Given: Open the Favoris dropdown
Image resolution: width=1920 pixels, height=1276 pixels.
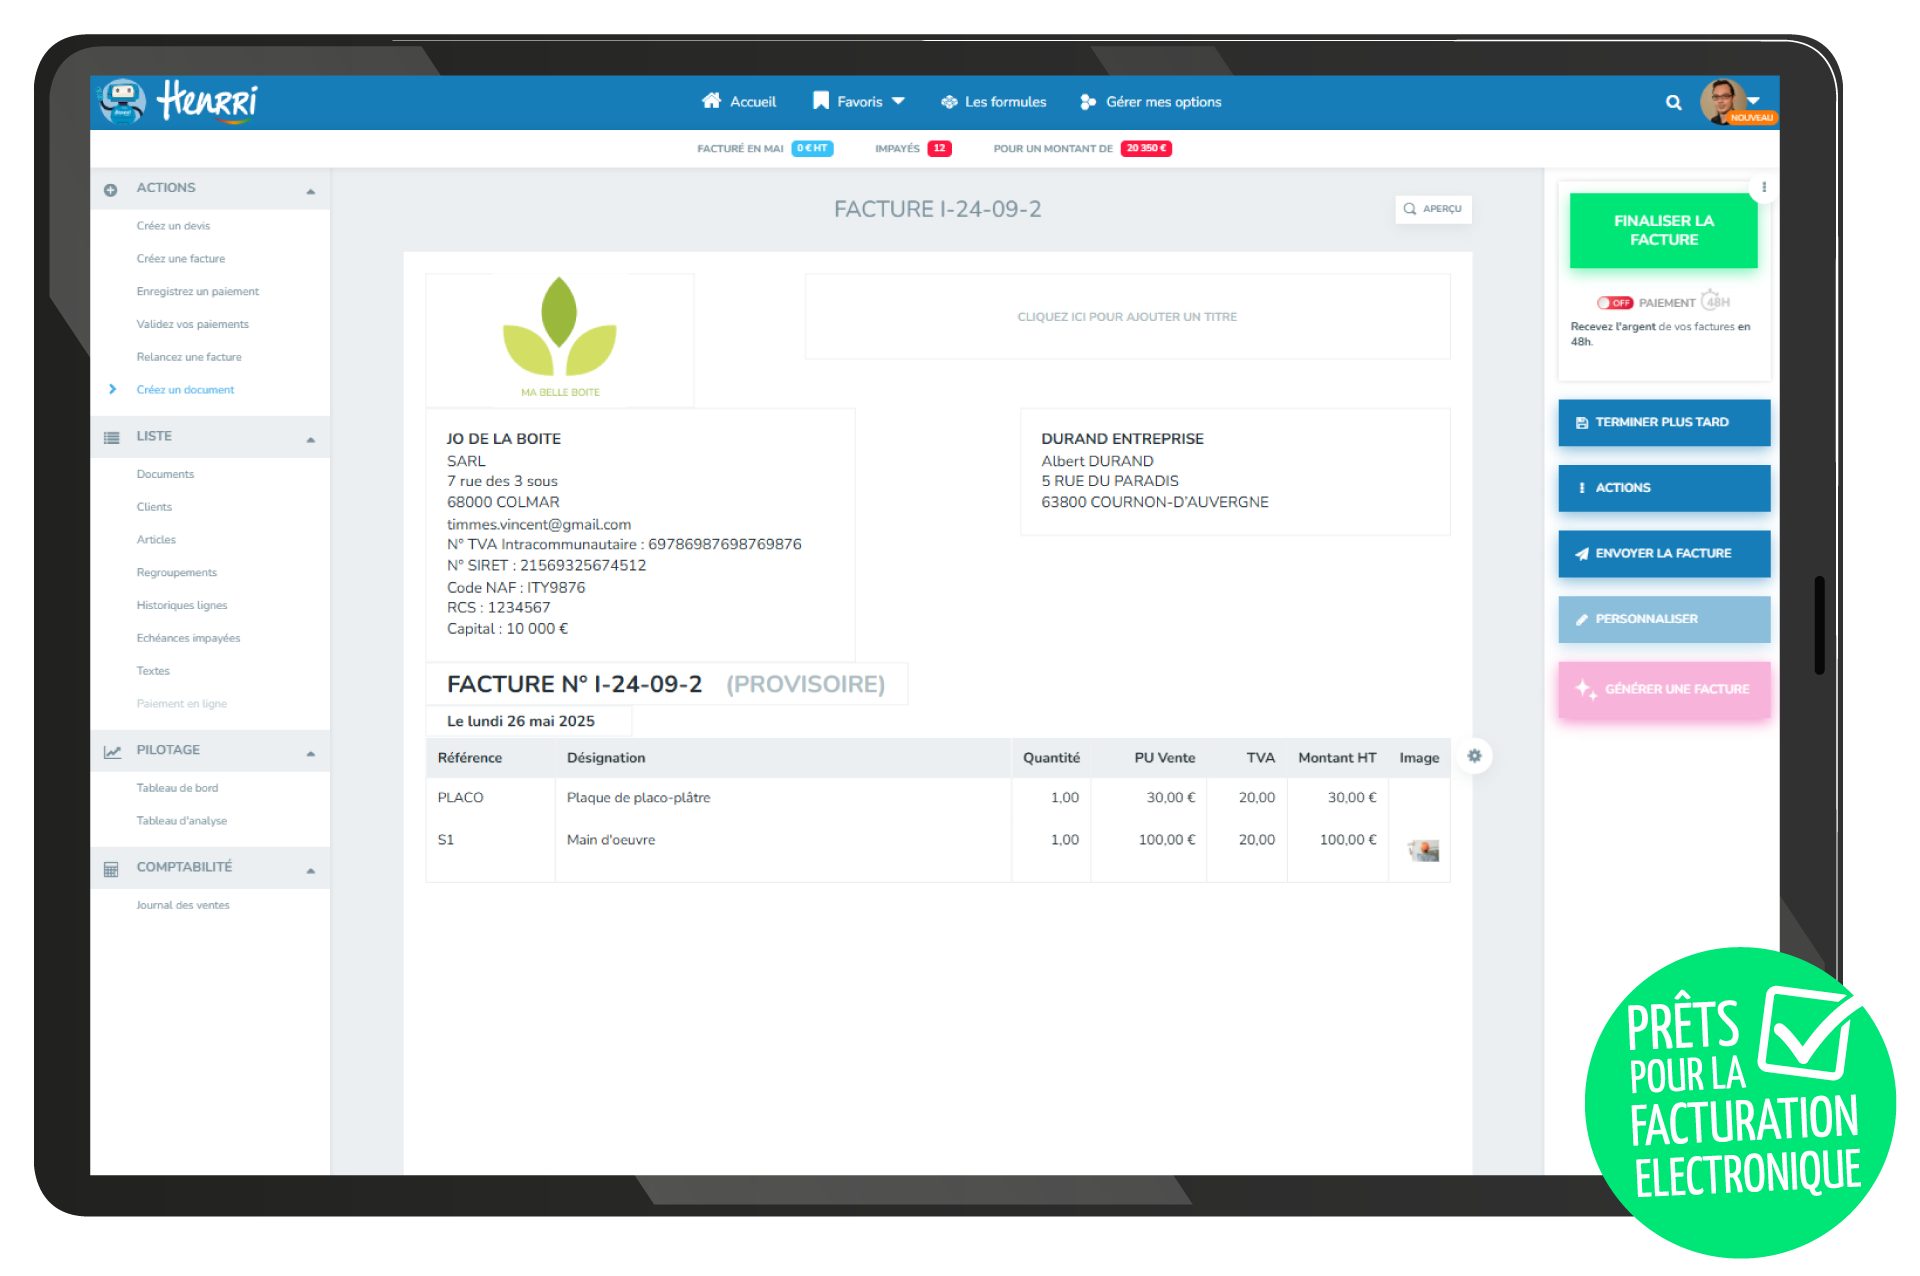Looking at the screenshot, I should (860, 101).
